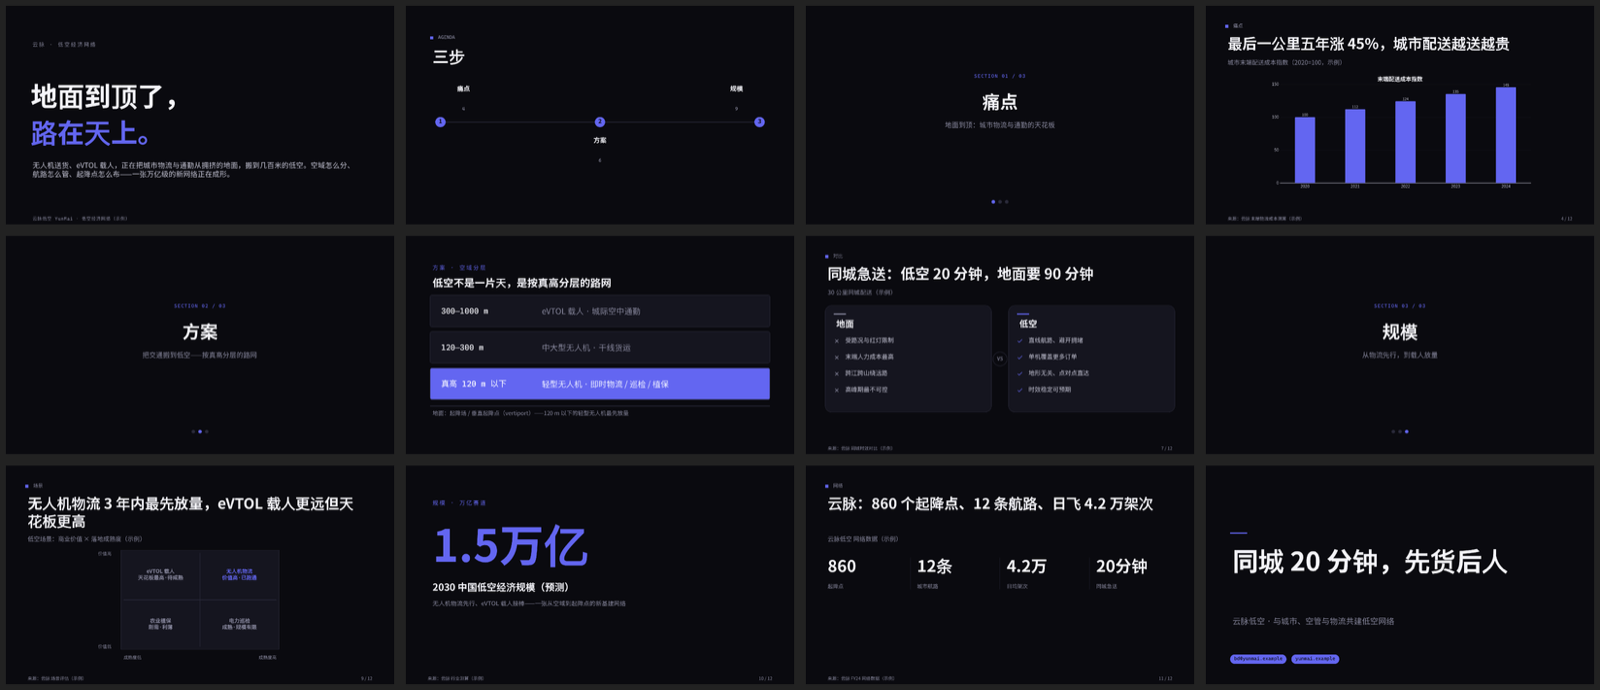This screenshot has height=690, width=1600.
Task: Click the highlighted '无人机物流' quadrant cell
Action: click(x=240, y=575)
